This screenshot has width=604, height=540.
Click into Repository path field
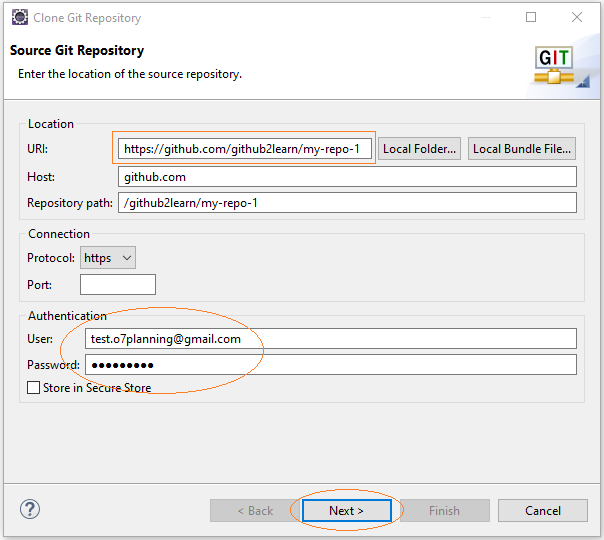click(347, 203)
